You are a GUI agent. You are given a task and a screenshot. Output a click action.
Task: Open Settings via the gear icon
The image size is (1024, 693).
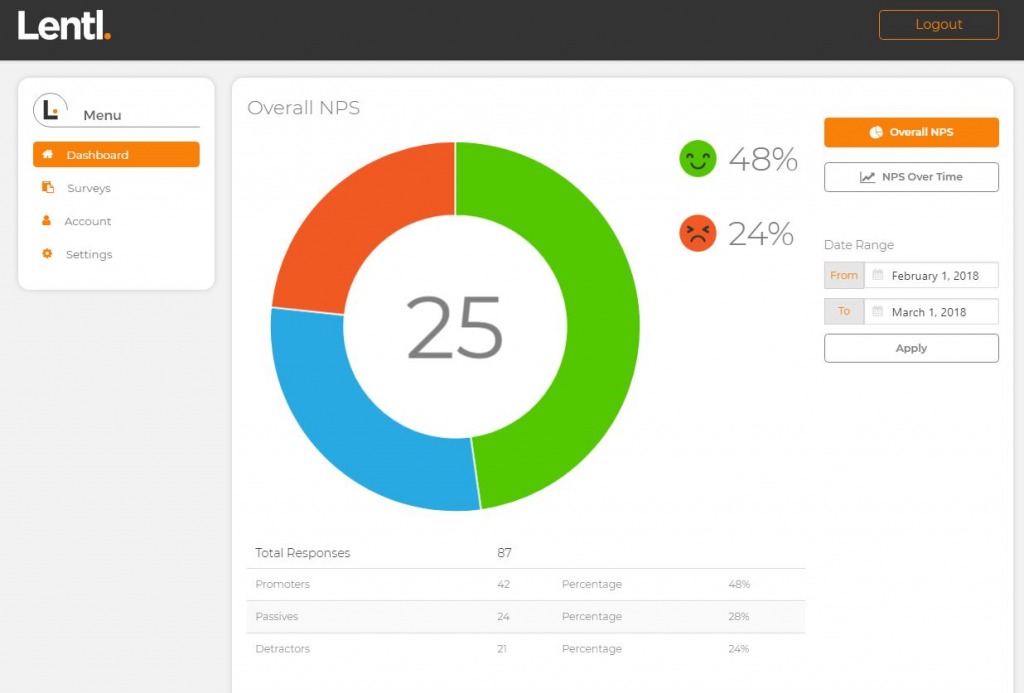[x=46, y=254]
